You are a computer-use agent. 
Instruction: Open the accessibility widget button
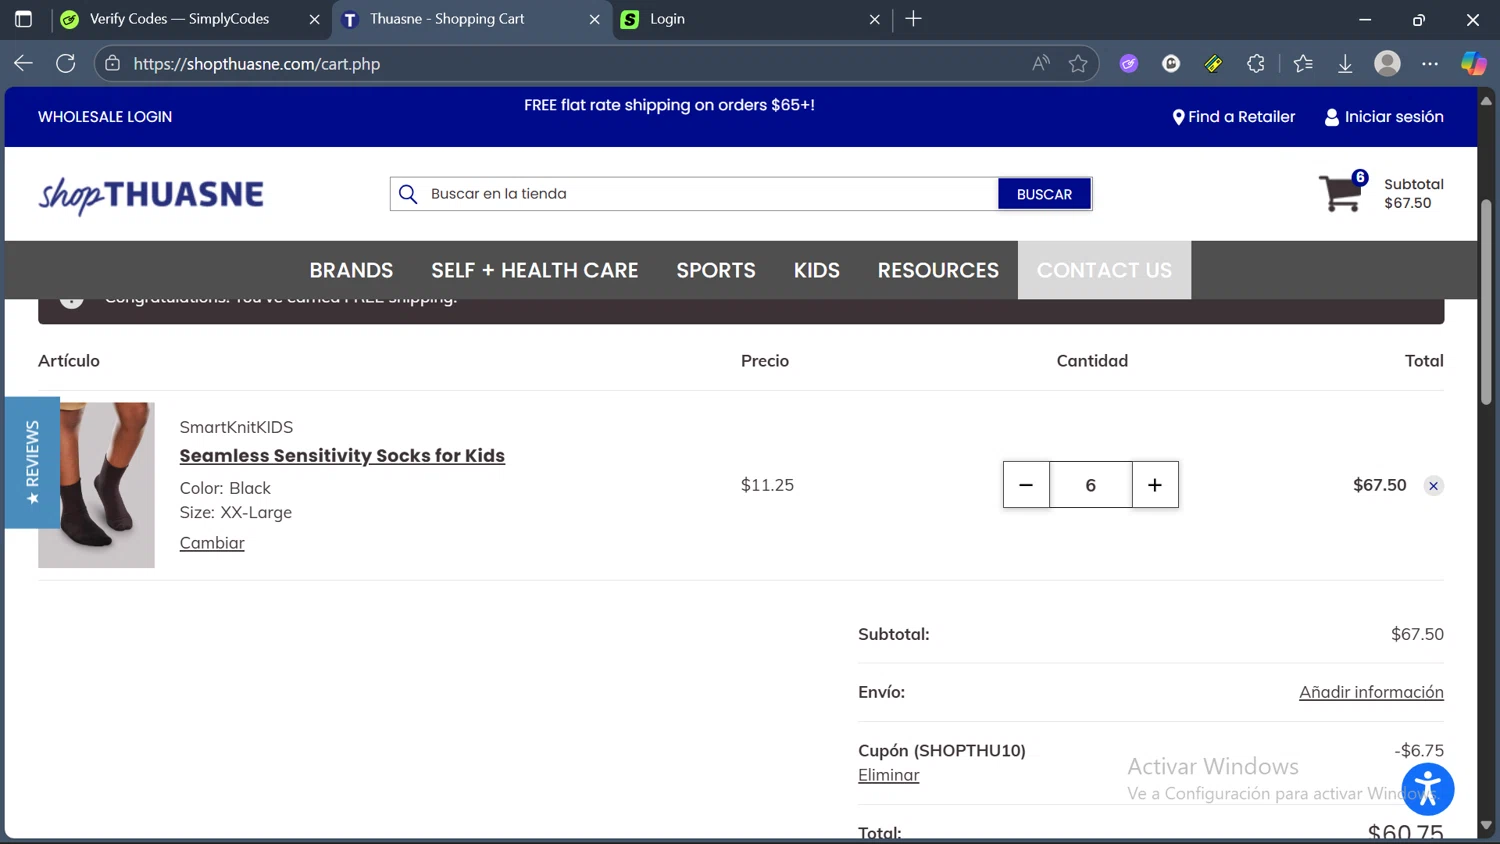coord(1427,789)
